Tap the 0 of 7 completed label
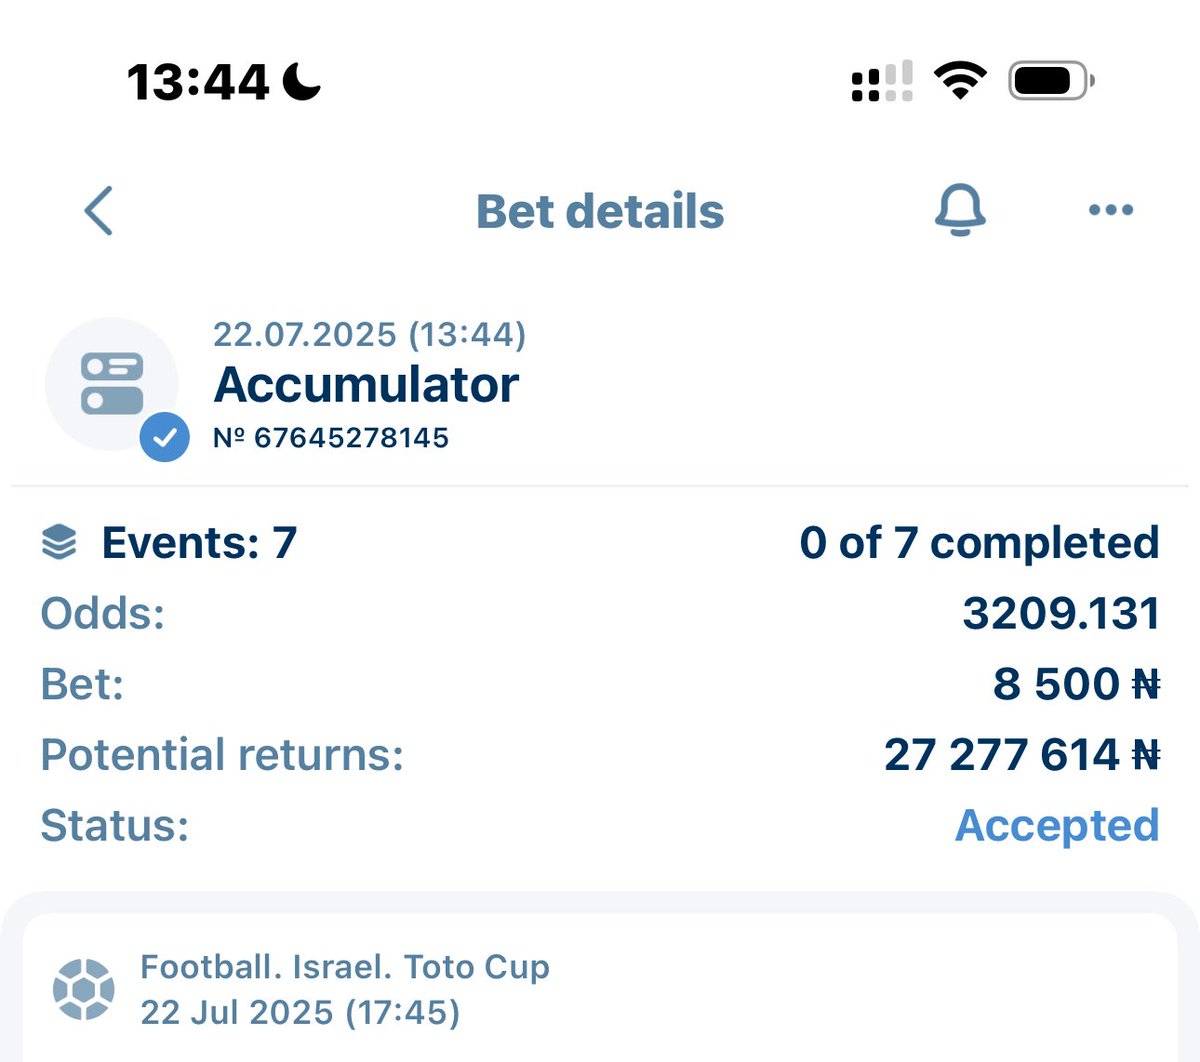This screenshot has width=1200, height=1062. pyautogui.click(x=979, y=542)
